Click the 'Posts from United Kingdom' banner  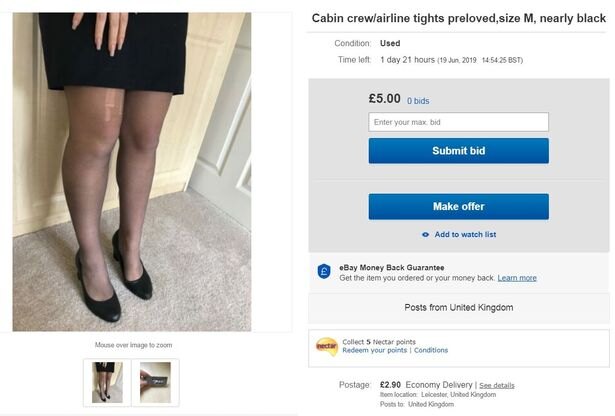(x=458, y=307)
